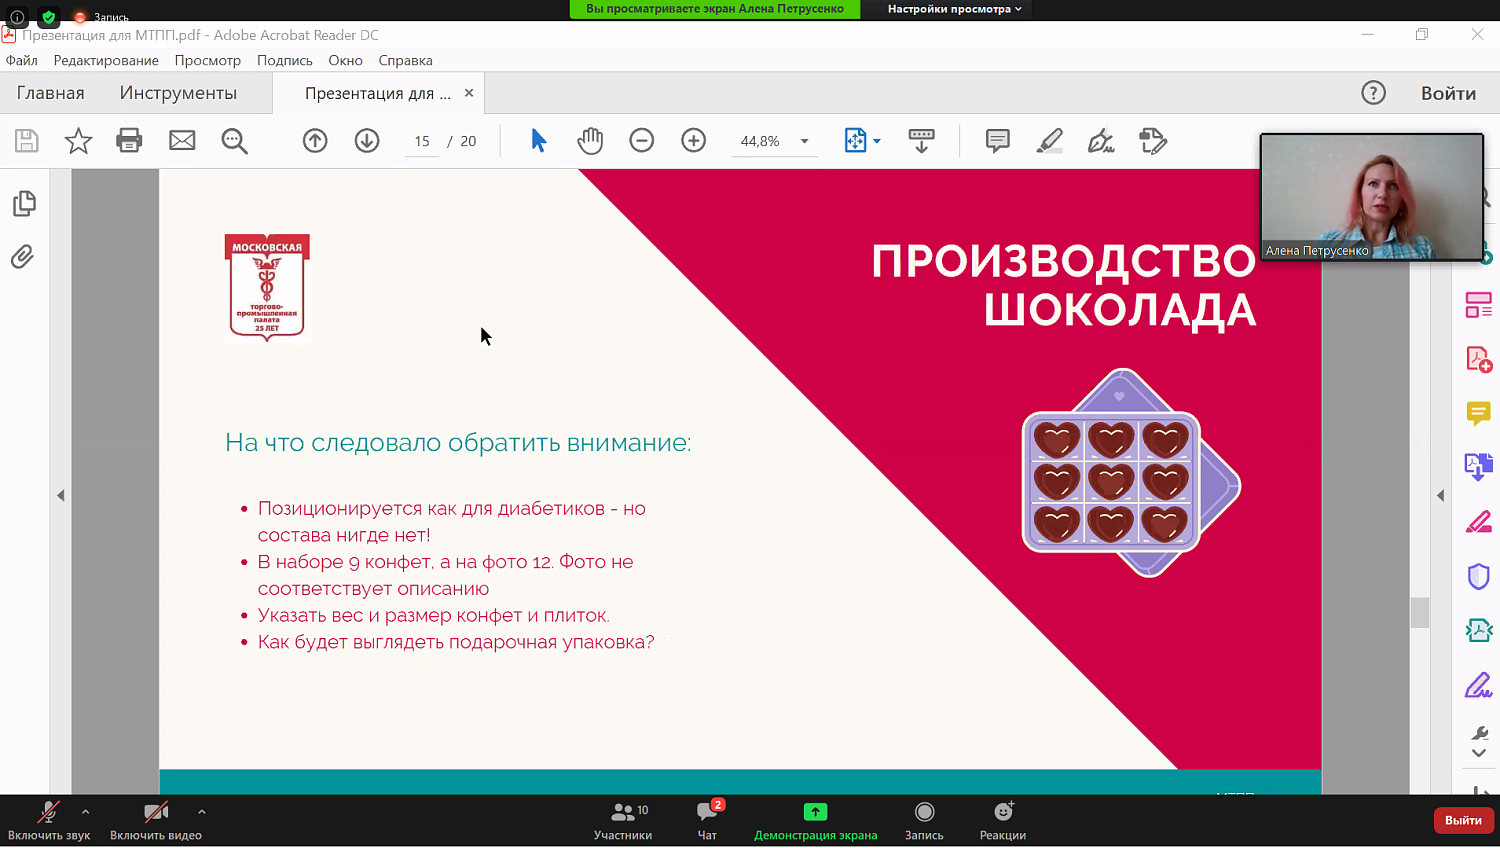This screenshot has height=848, width=1500.
Task: Print the document via printer icon
Action: coord(130,141)
